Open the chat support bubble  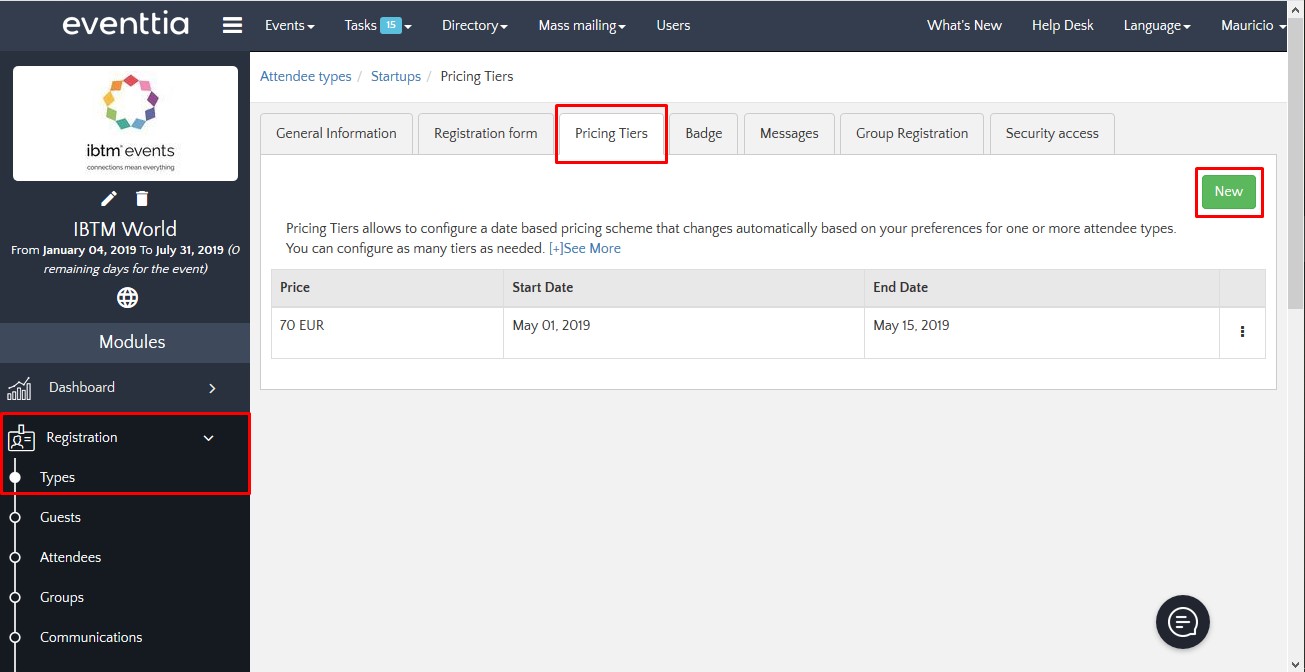tap(1182, 623)
